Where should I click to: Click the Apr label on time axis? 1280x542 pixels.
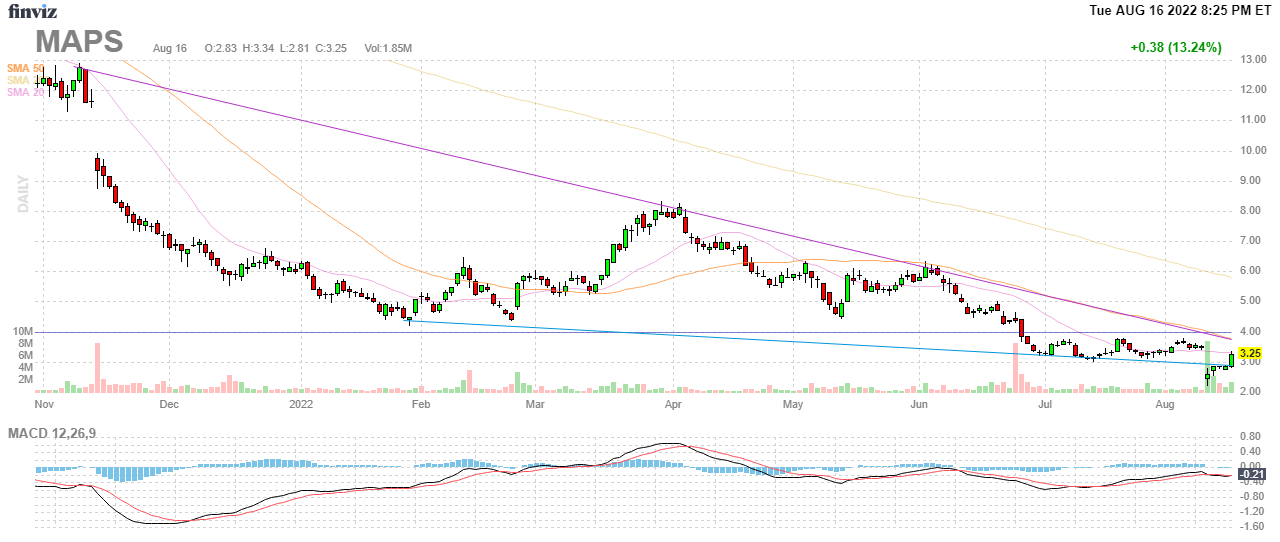673,405
